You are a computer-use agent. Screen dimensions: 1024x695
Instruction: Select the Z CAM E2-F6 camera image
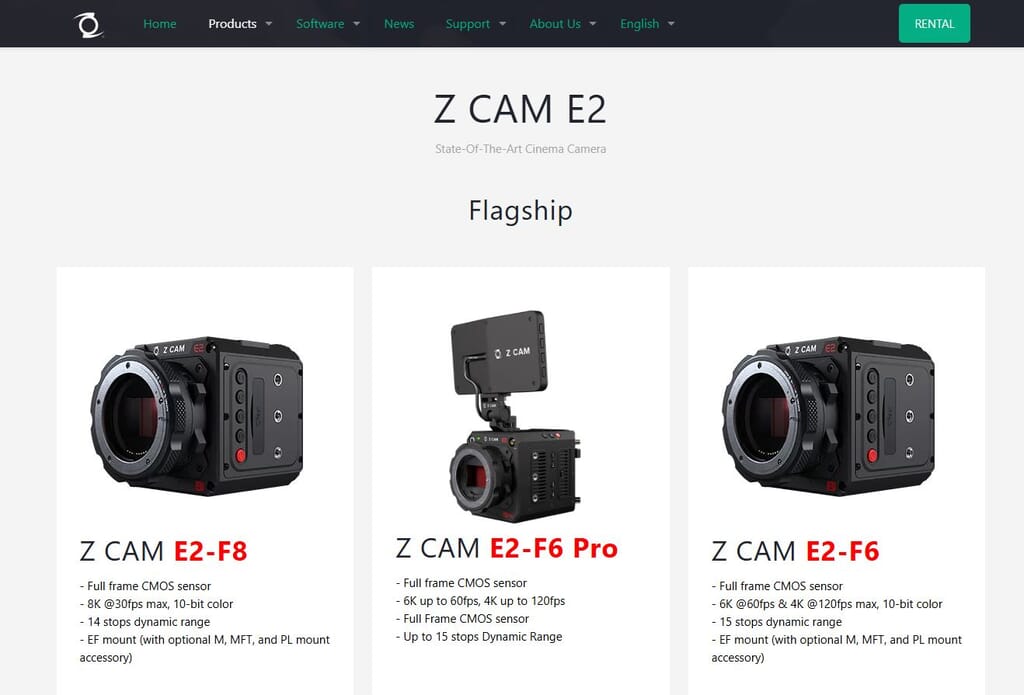[x=828, y=416]
